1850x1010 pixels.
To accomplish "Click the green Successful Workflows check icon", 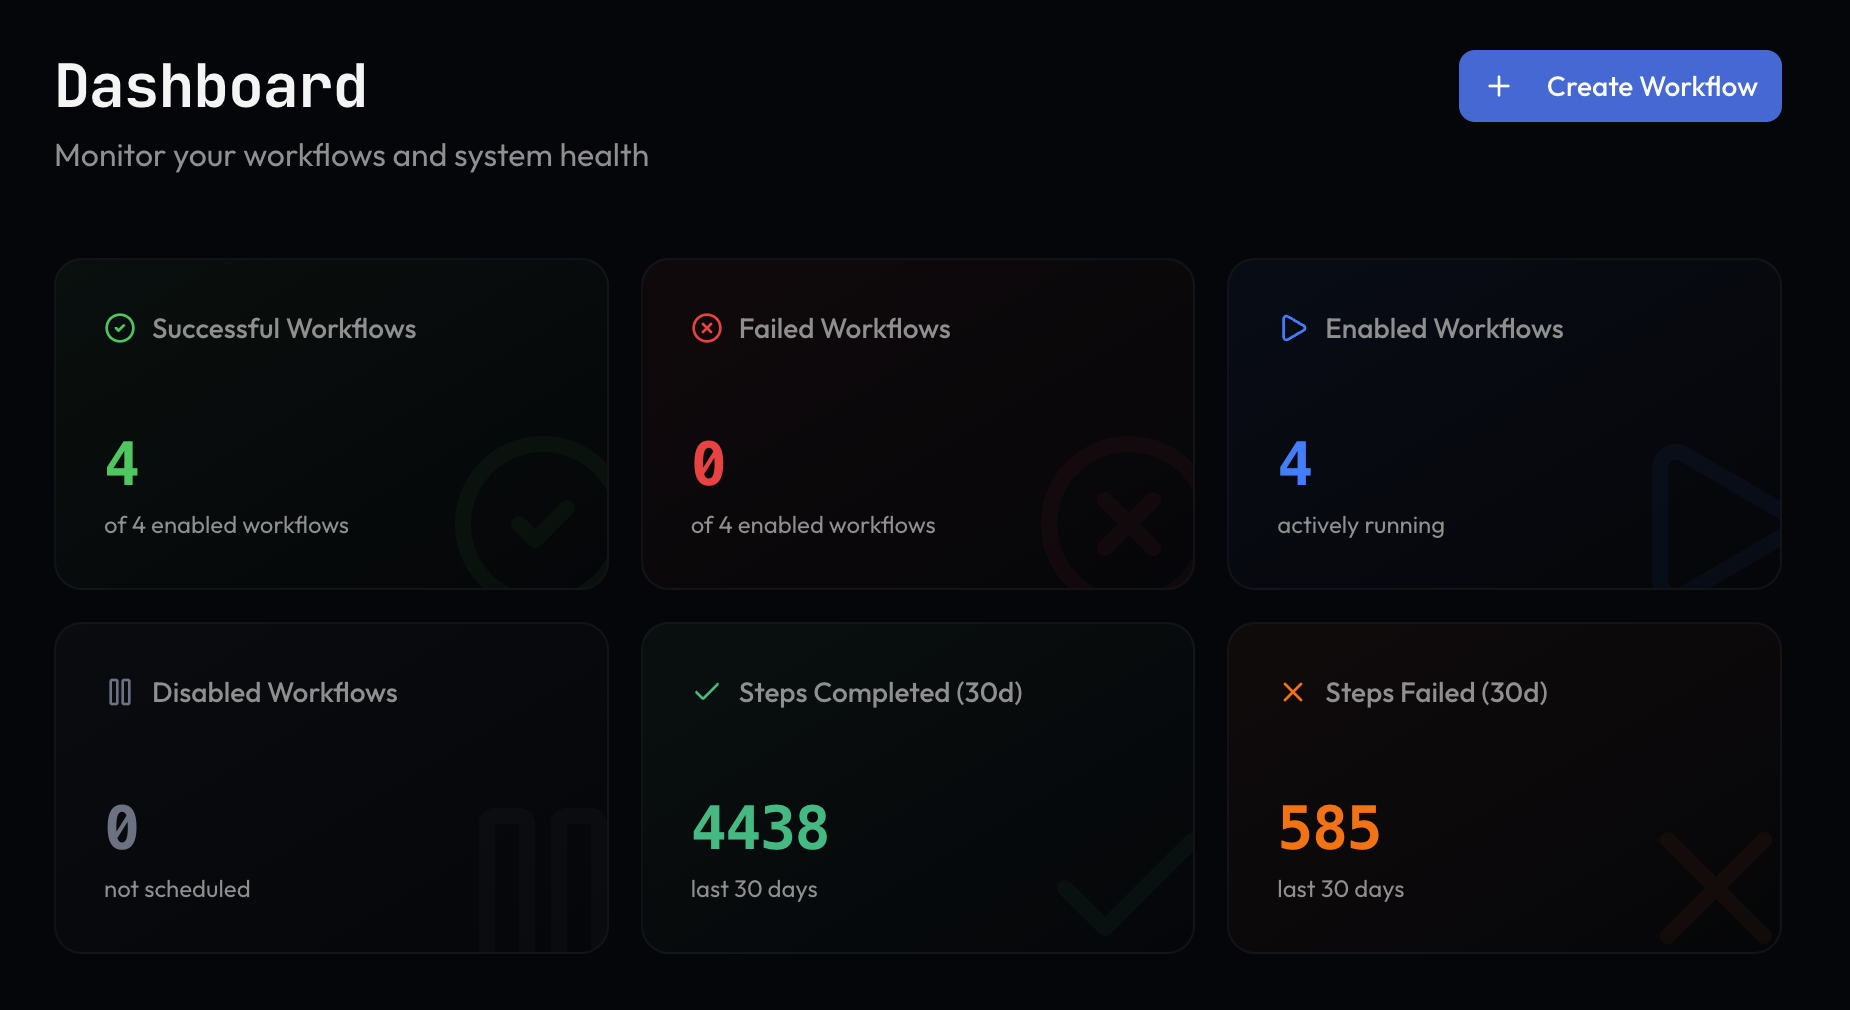I will pyautogui.click(x=119, y=328).
